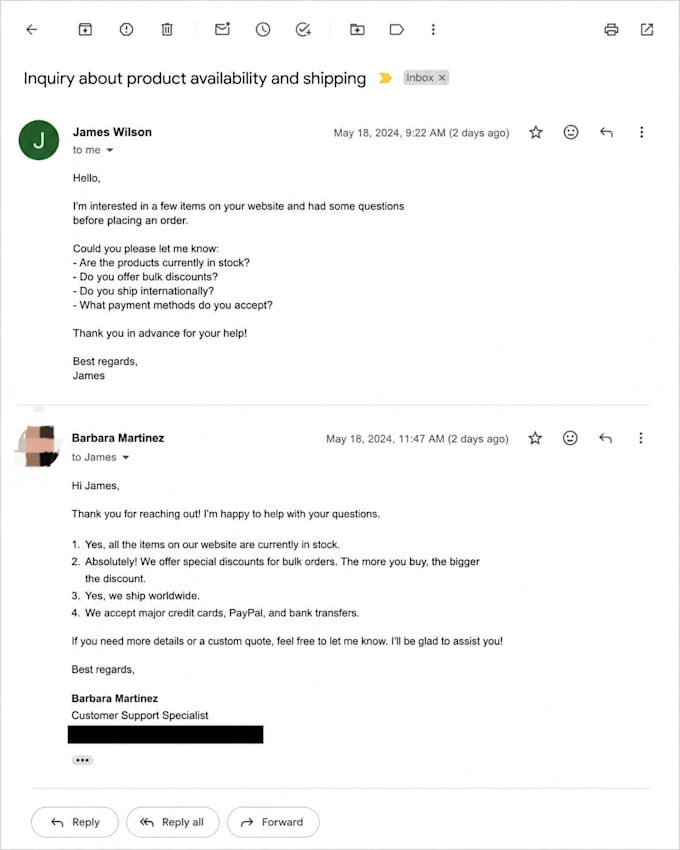
Task: Open the Move to folder icon
Action: pos(357,29)
